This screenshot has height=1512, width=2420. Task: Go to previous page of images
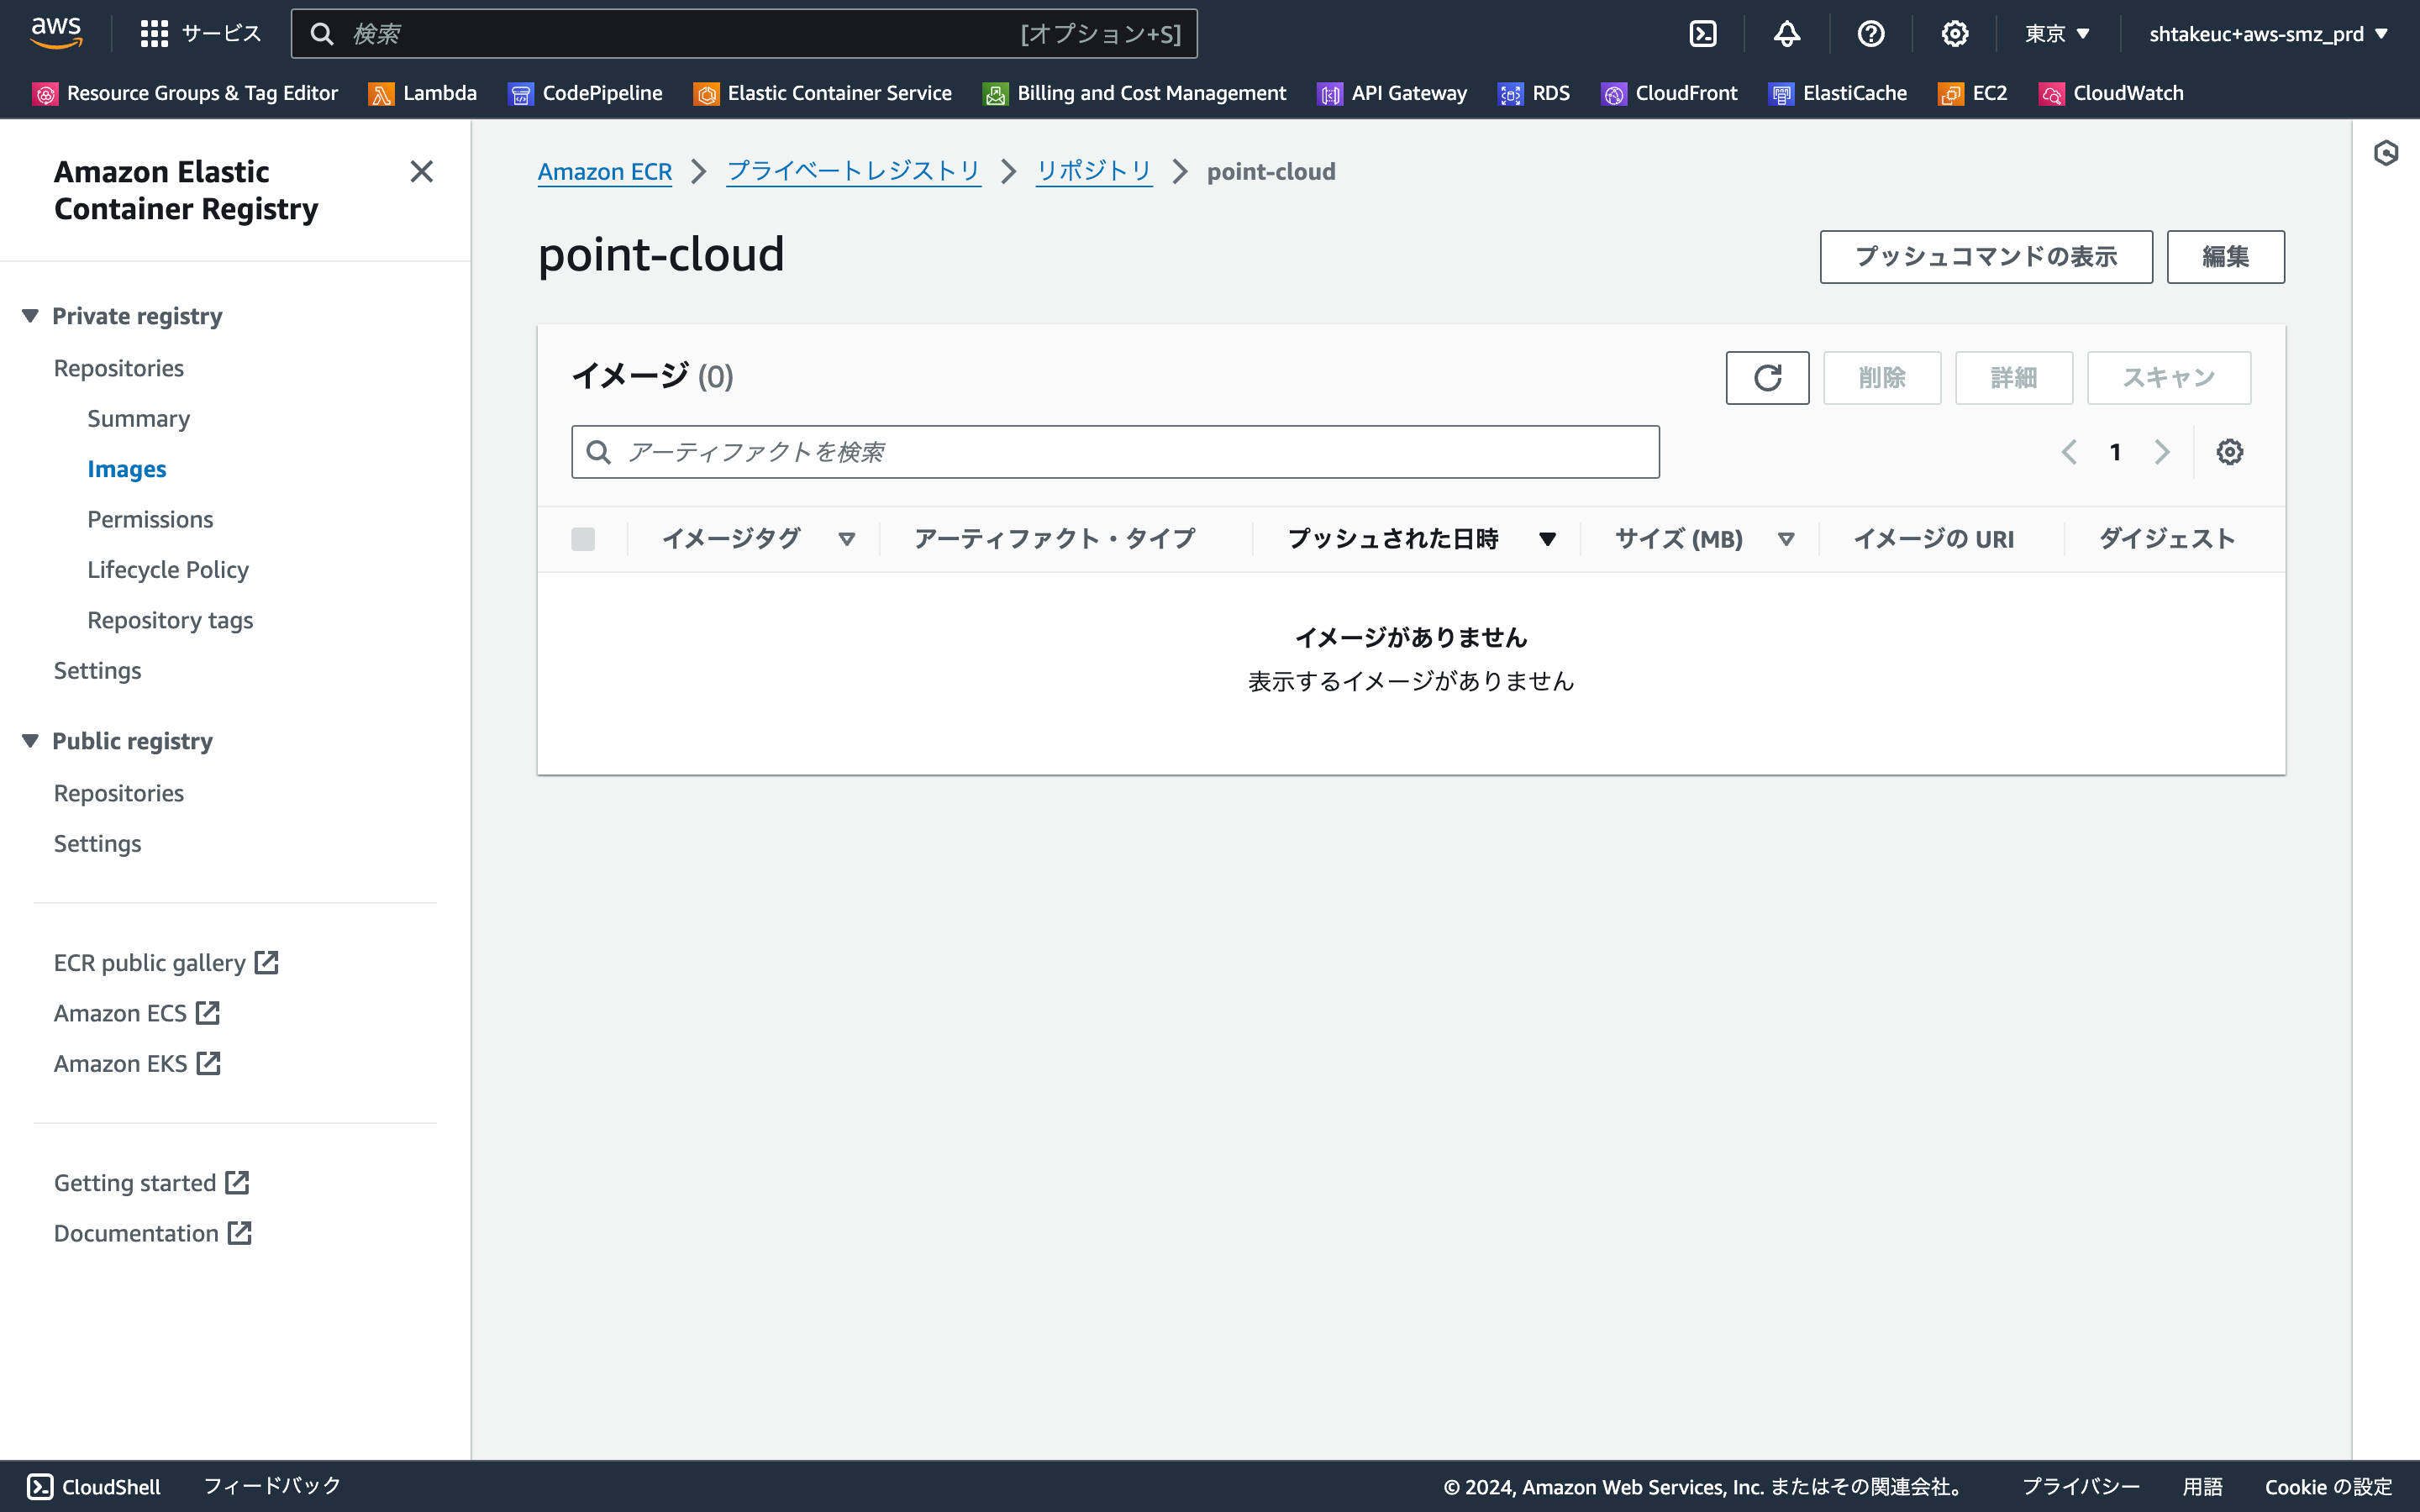pos(2069,452)
